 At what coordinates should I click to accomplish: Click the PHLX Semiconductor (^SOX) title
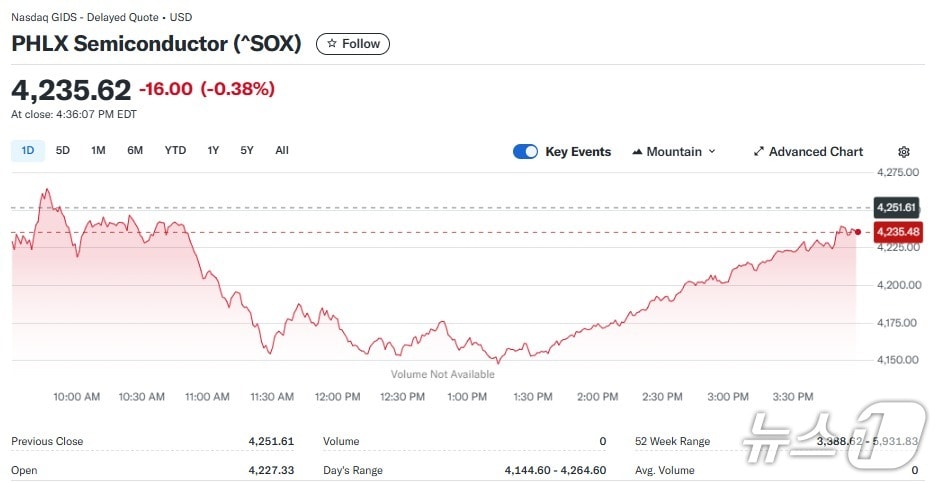coord(156,44)
